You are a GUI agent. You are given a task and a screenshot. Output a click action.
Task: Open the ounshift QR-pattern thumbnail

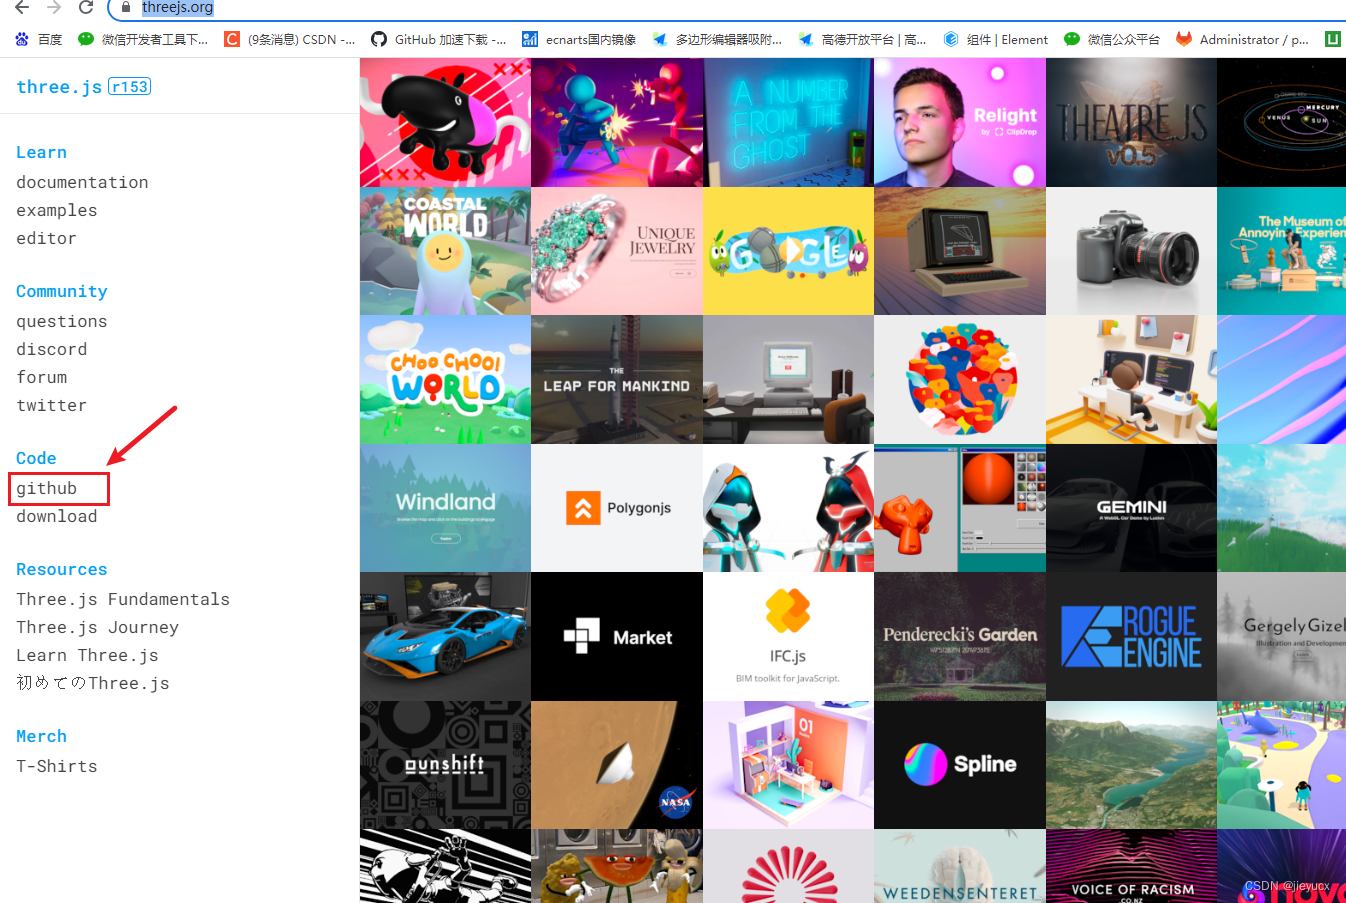pyautogui.click(x=445, y=765)
